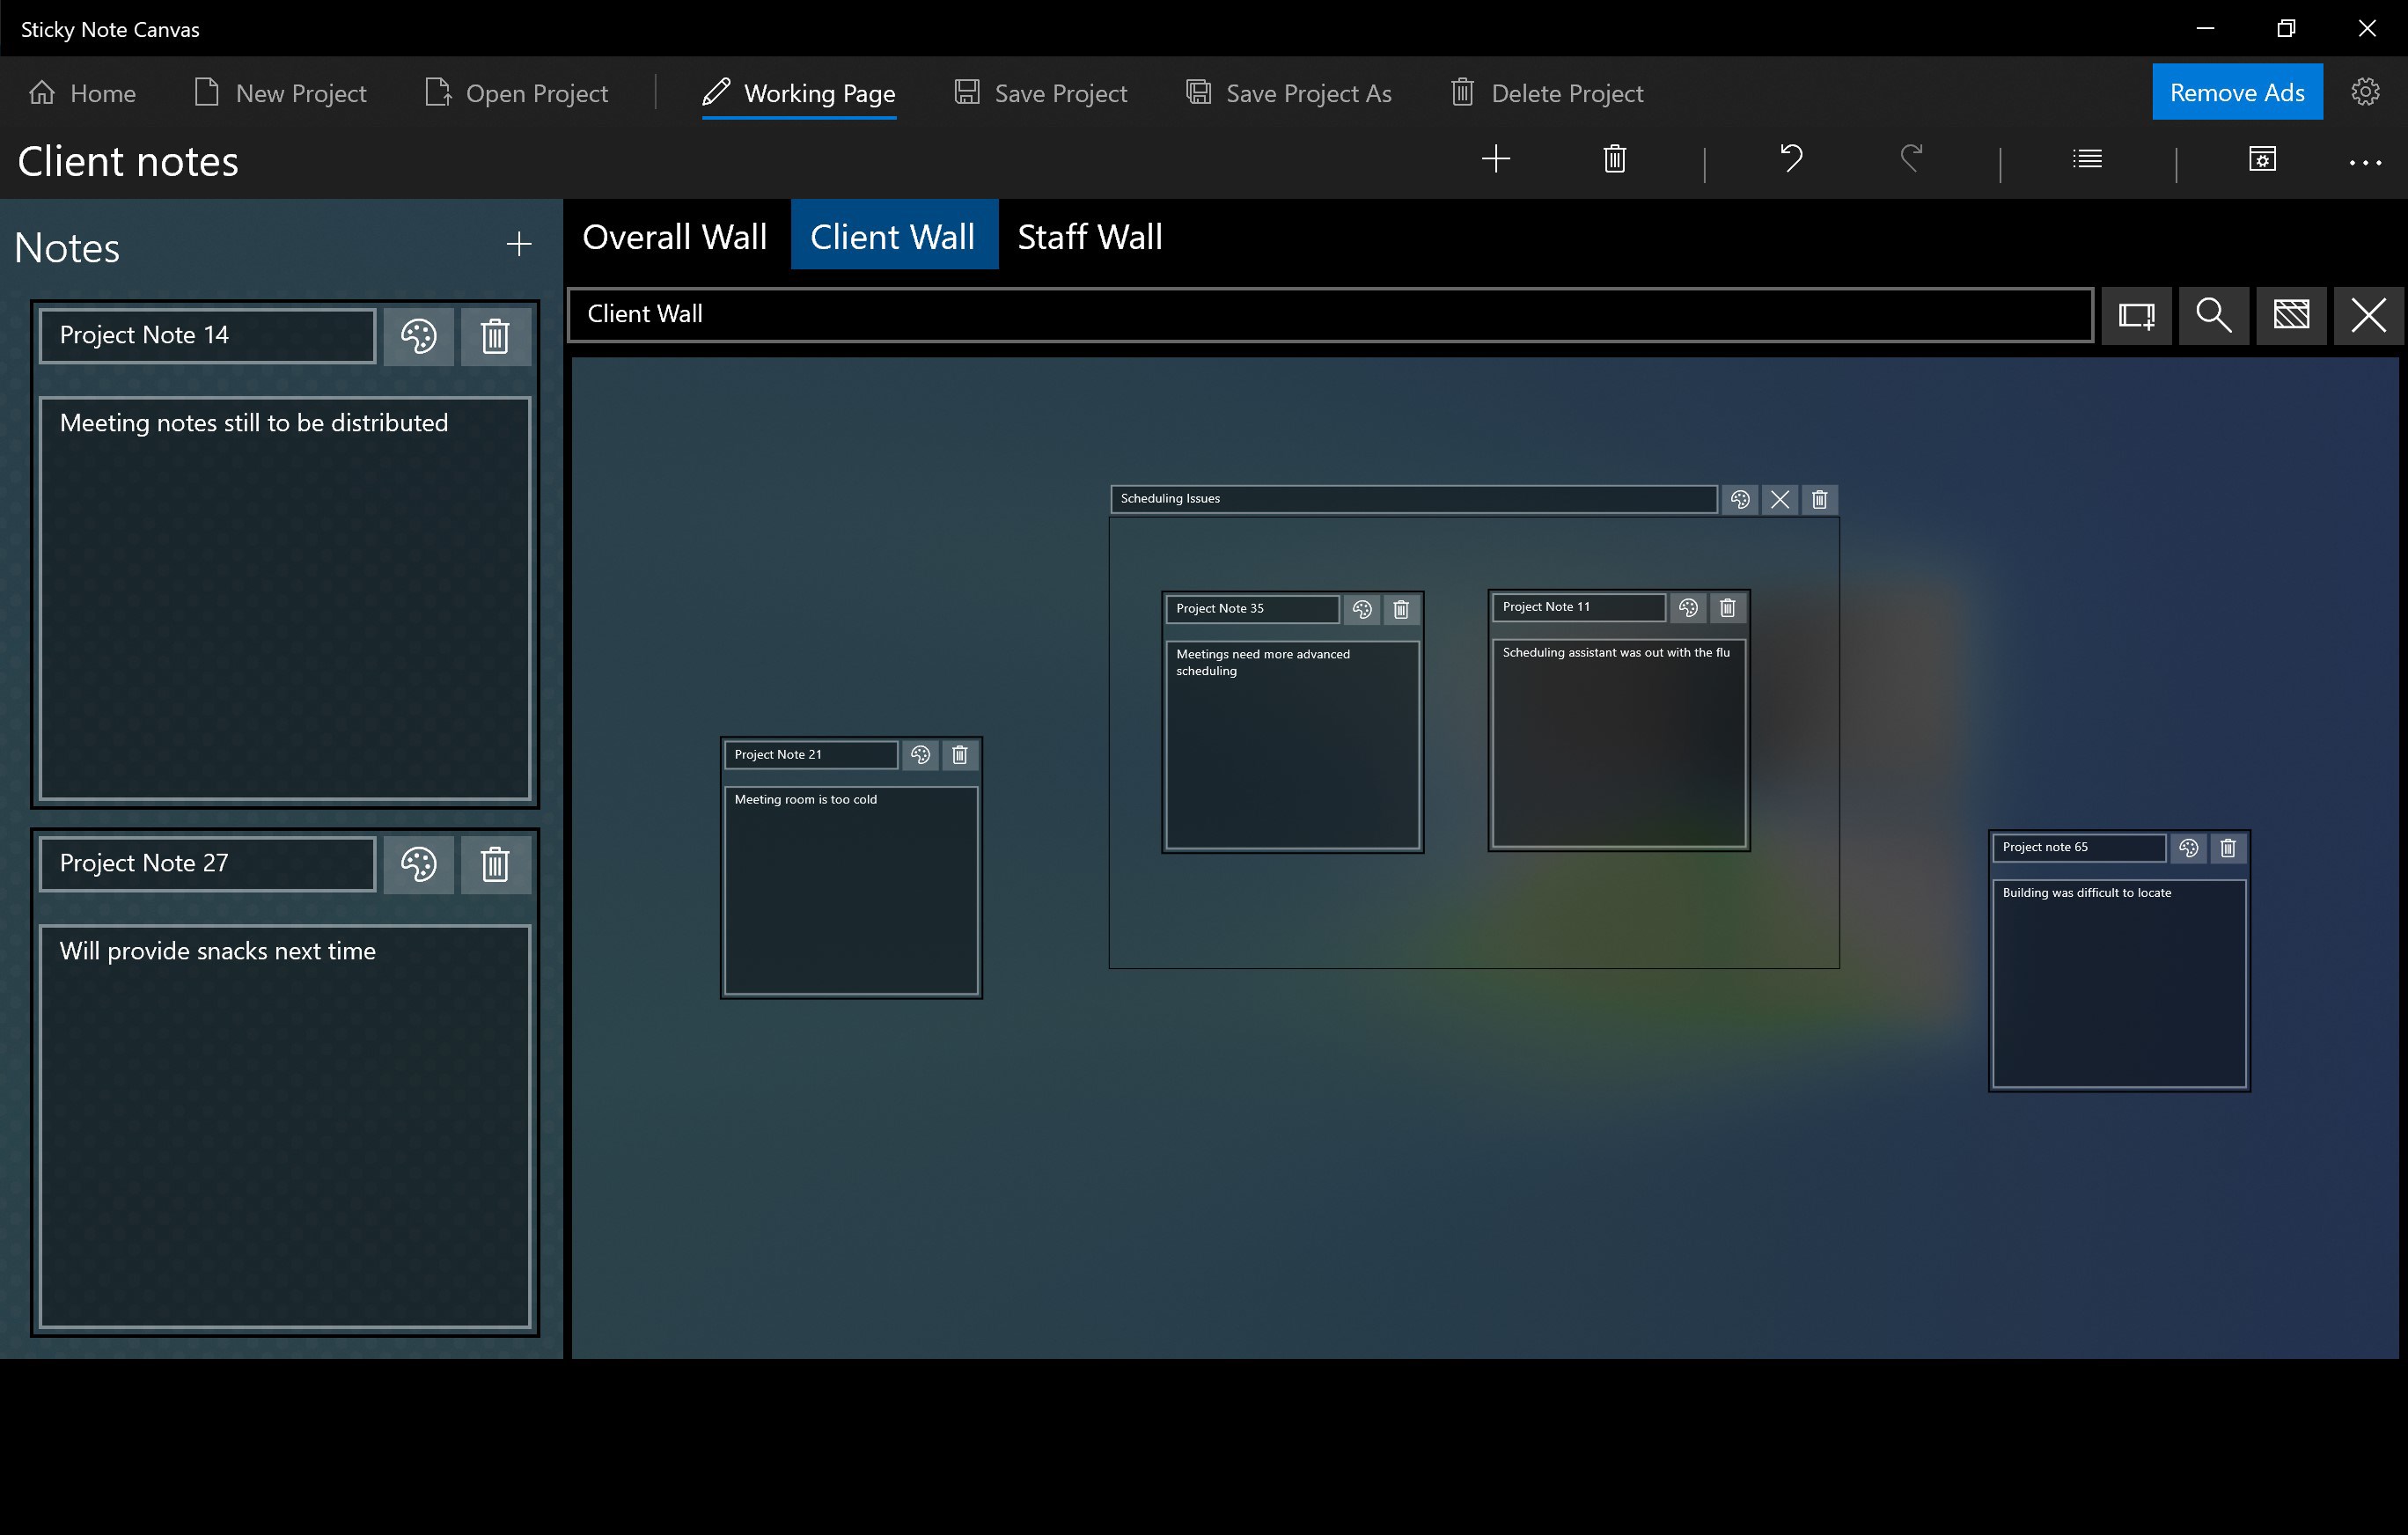The height and width of the screenshot is (1535, 2408).
Task: Click the mask/filter icon on Client Wall toolbar
Action: point(2292,314)
